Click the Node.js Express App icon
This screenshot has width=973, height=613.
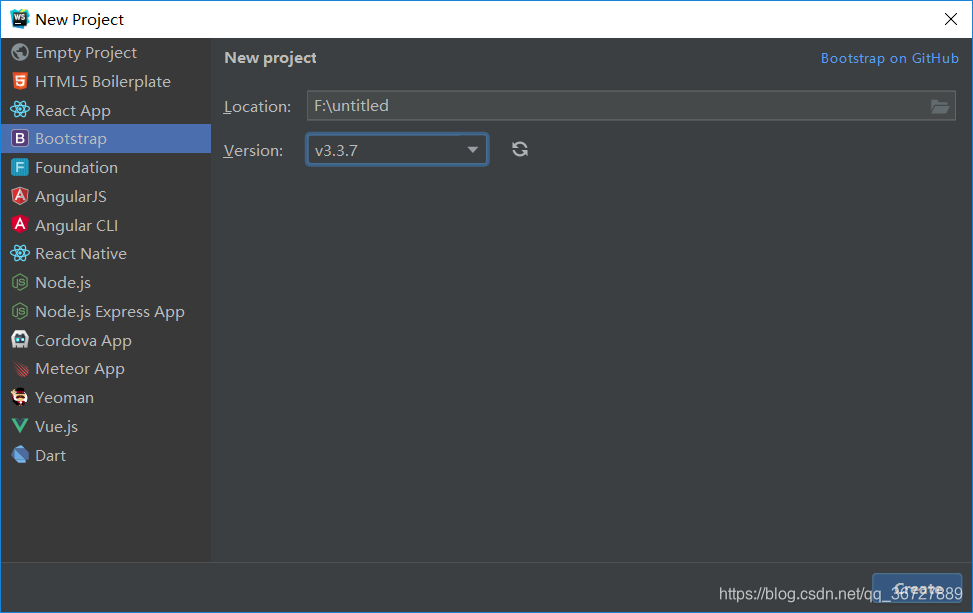[20, 311]
